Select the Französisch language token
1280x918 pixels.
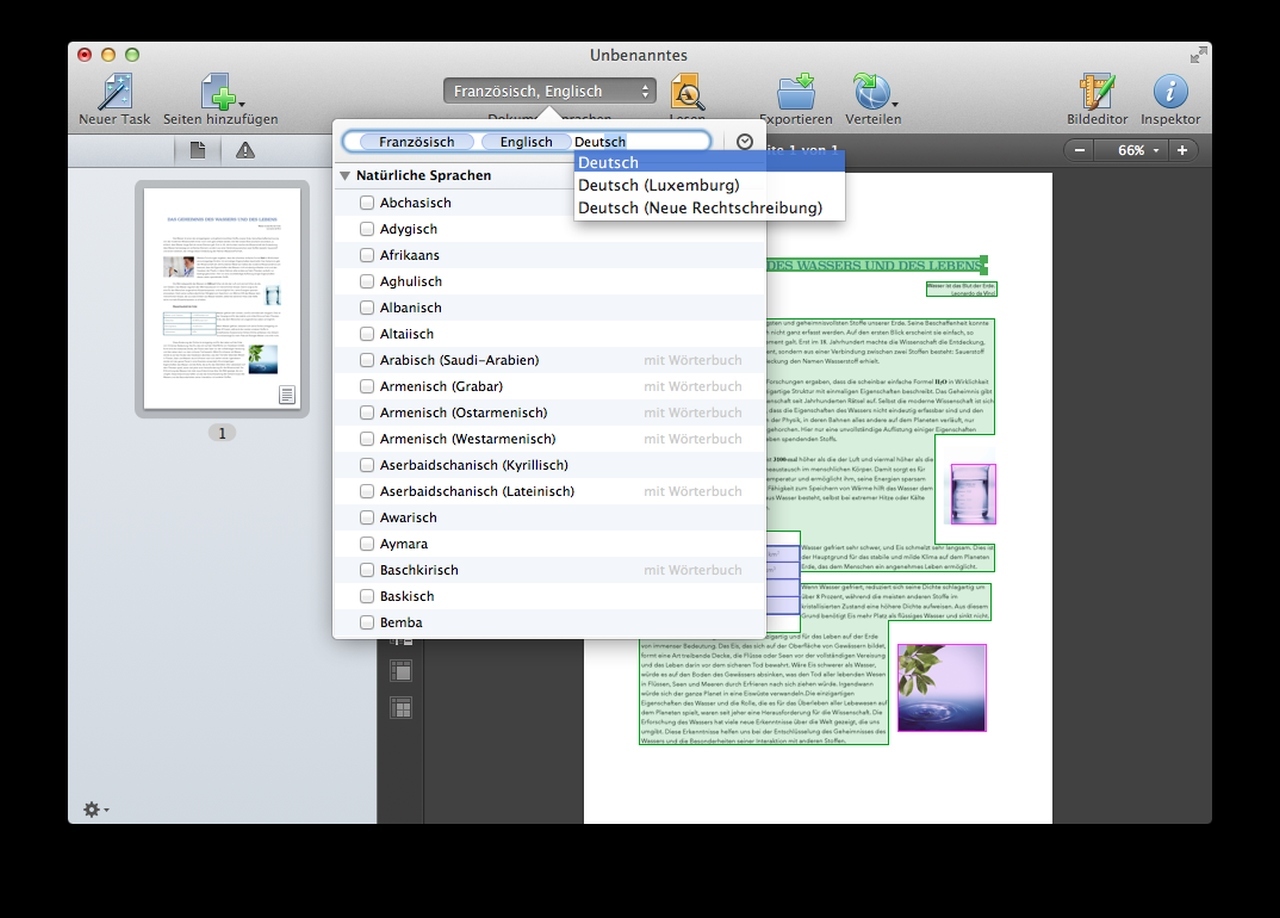pos(416,142)
